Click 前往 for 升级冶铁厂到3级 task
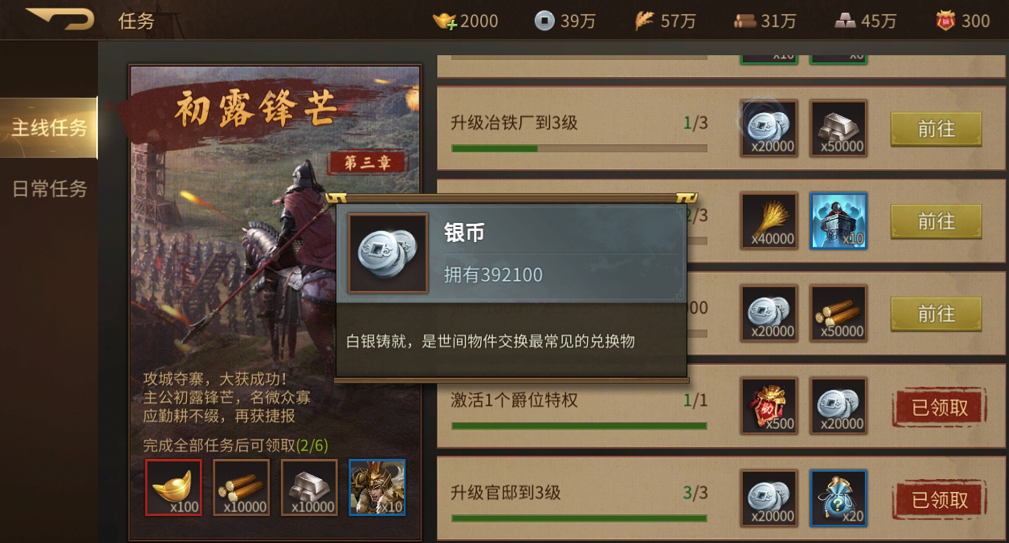 coord(936,129)
